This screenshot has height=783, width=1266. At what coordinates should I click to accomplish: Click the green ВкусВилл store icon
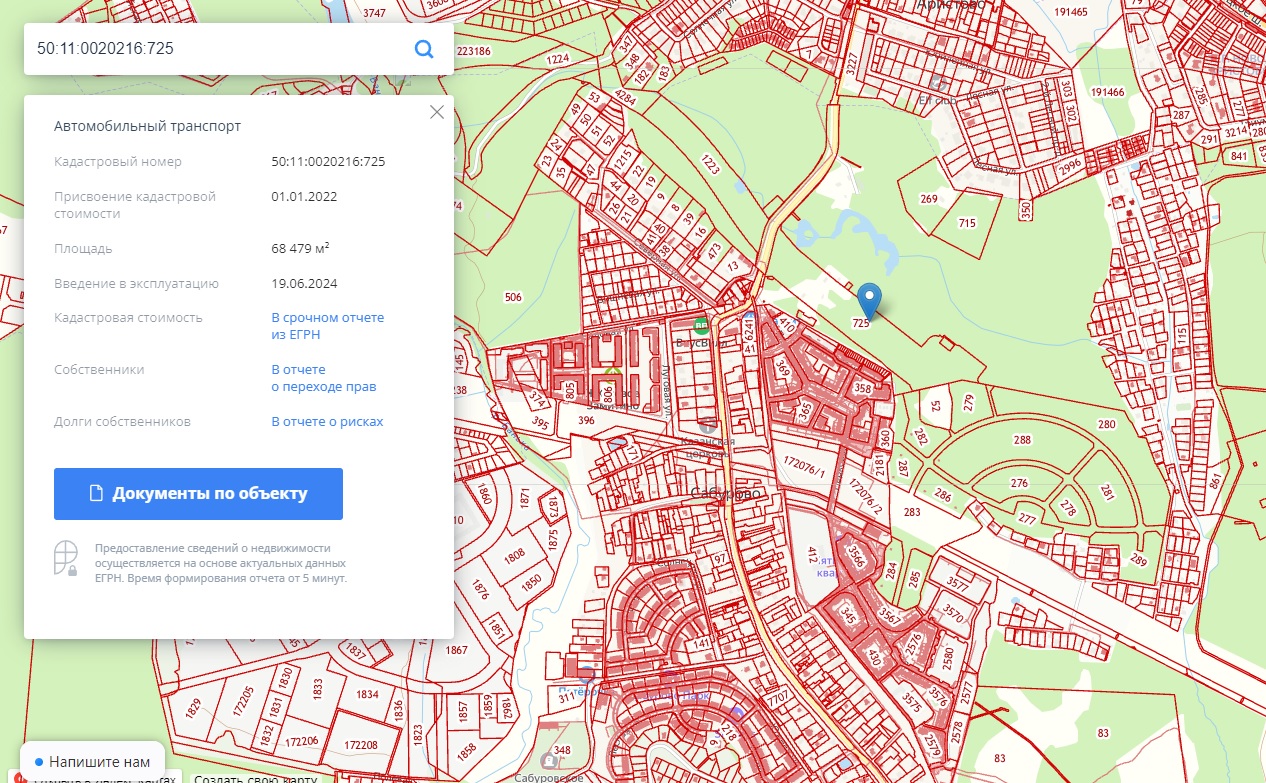point(701,325)
